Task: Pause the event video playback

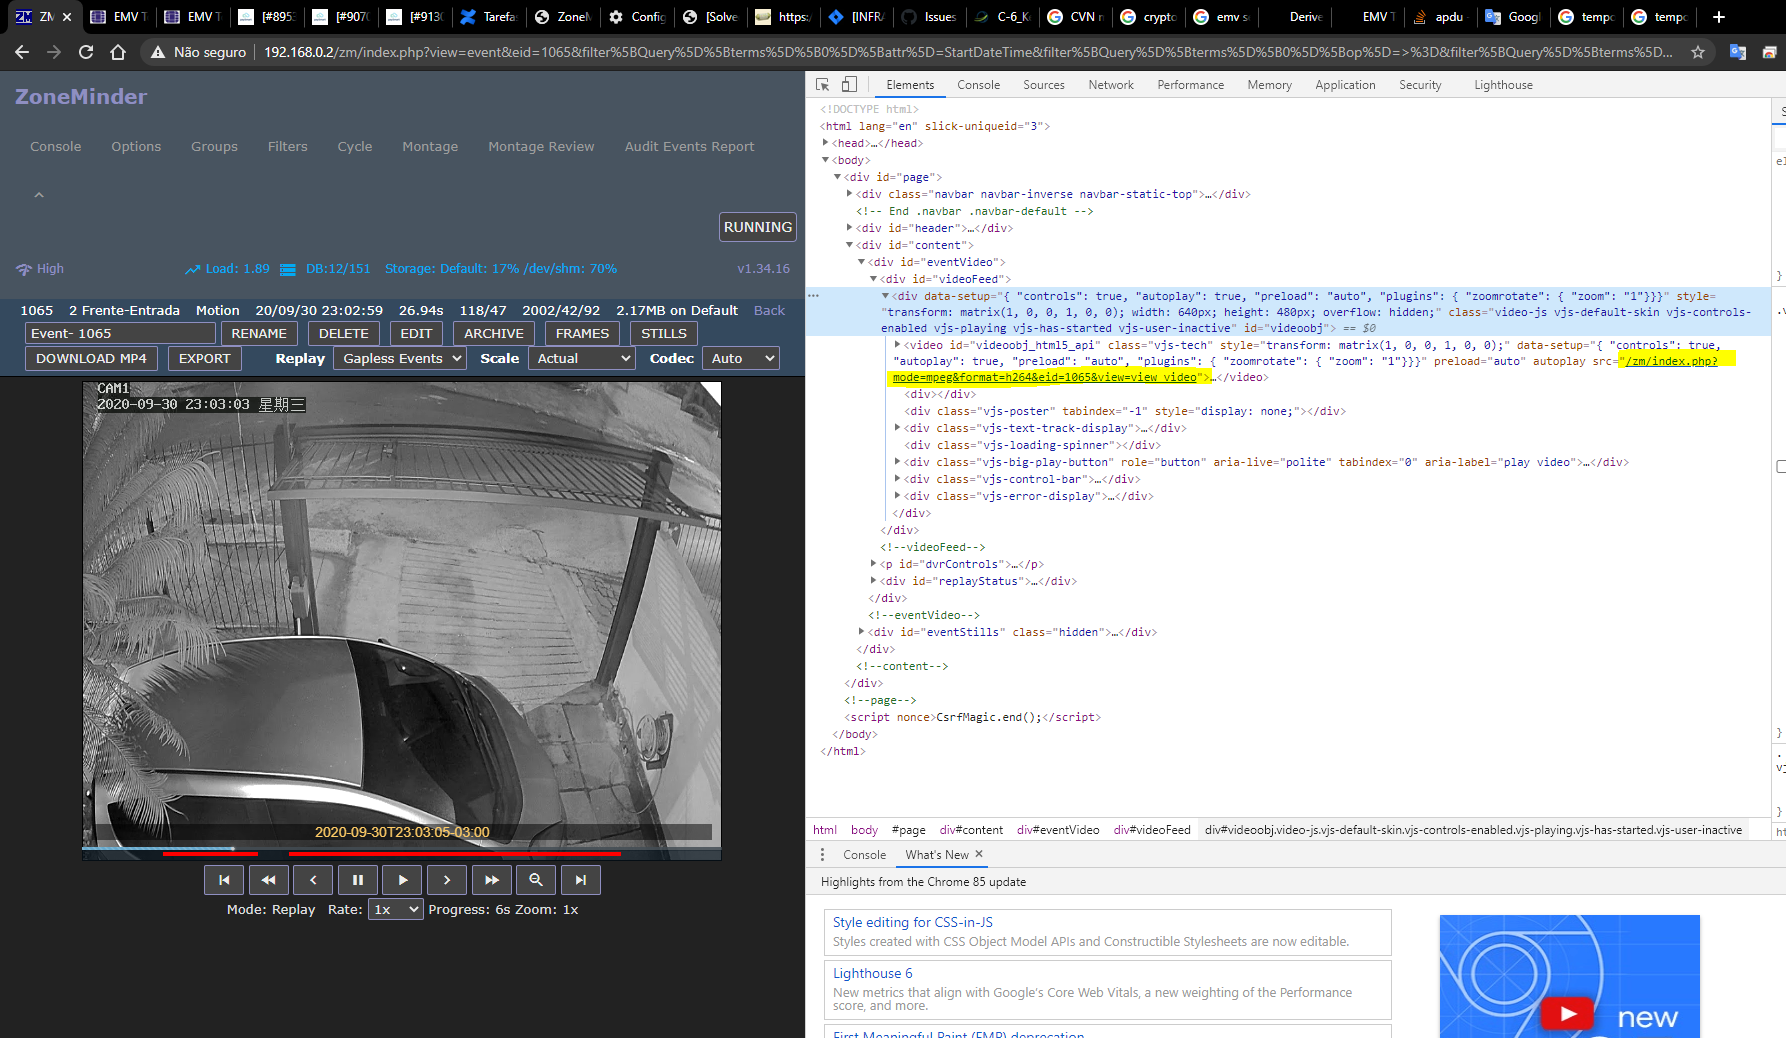Action: (x=358, y=880)
